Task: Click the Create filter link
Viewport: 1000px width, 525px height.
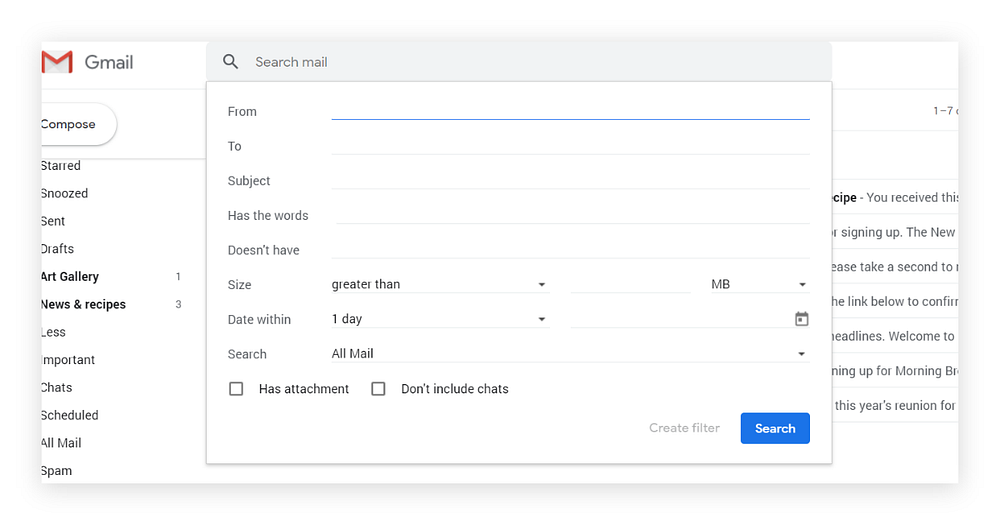Action: [x=684, y=428]
